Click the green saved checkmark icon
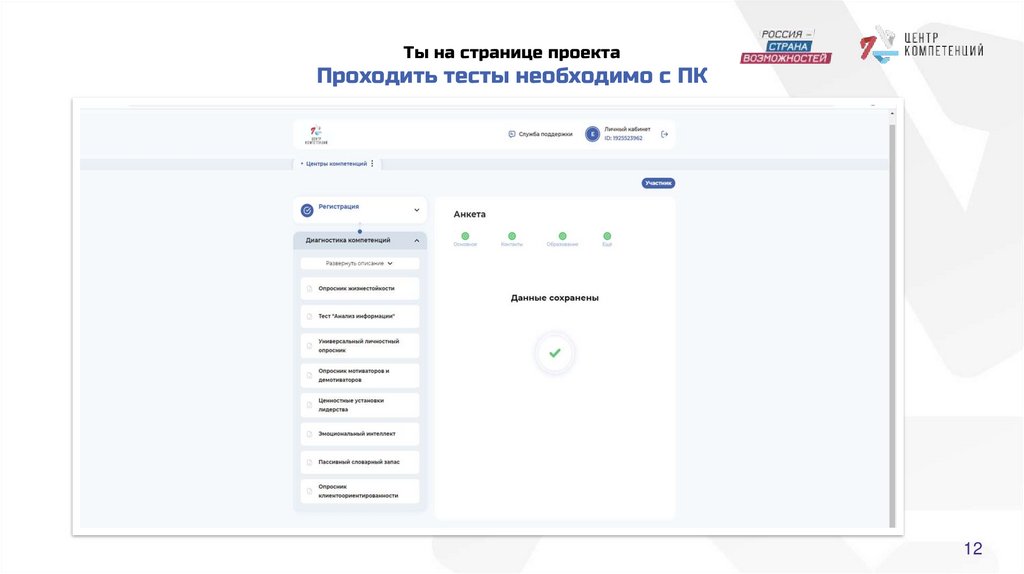The height and width of the screenshot is (574, 1024). 554,353
